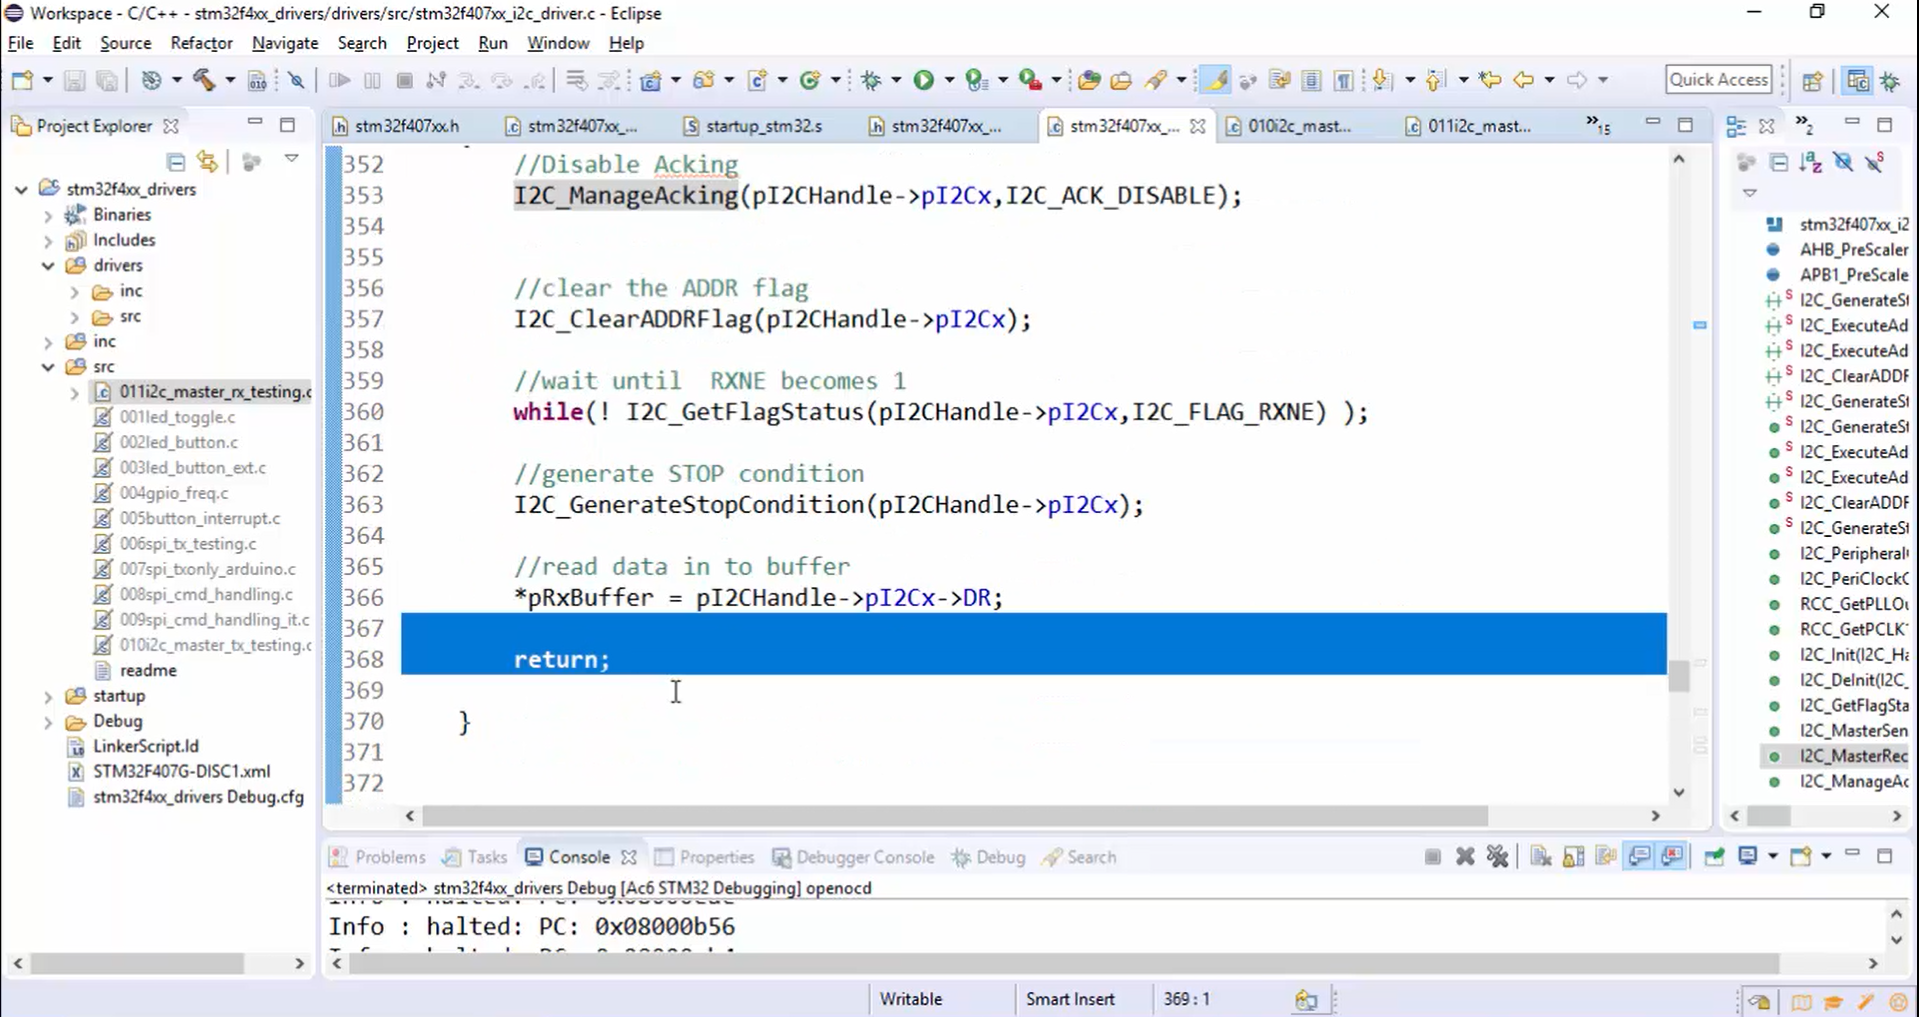The width and height of the screenshot is (1919, 1017).
Task: Toggle Show Whitespace Characters pilcrow button
Action: (1344, 80)
